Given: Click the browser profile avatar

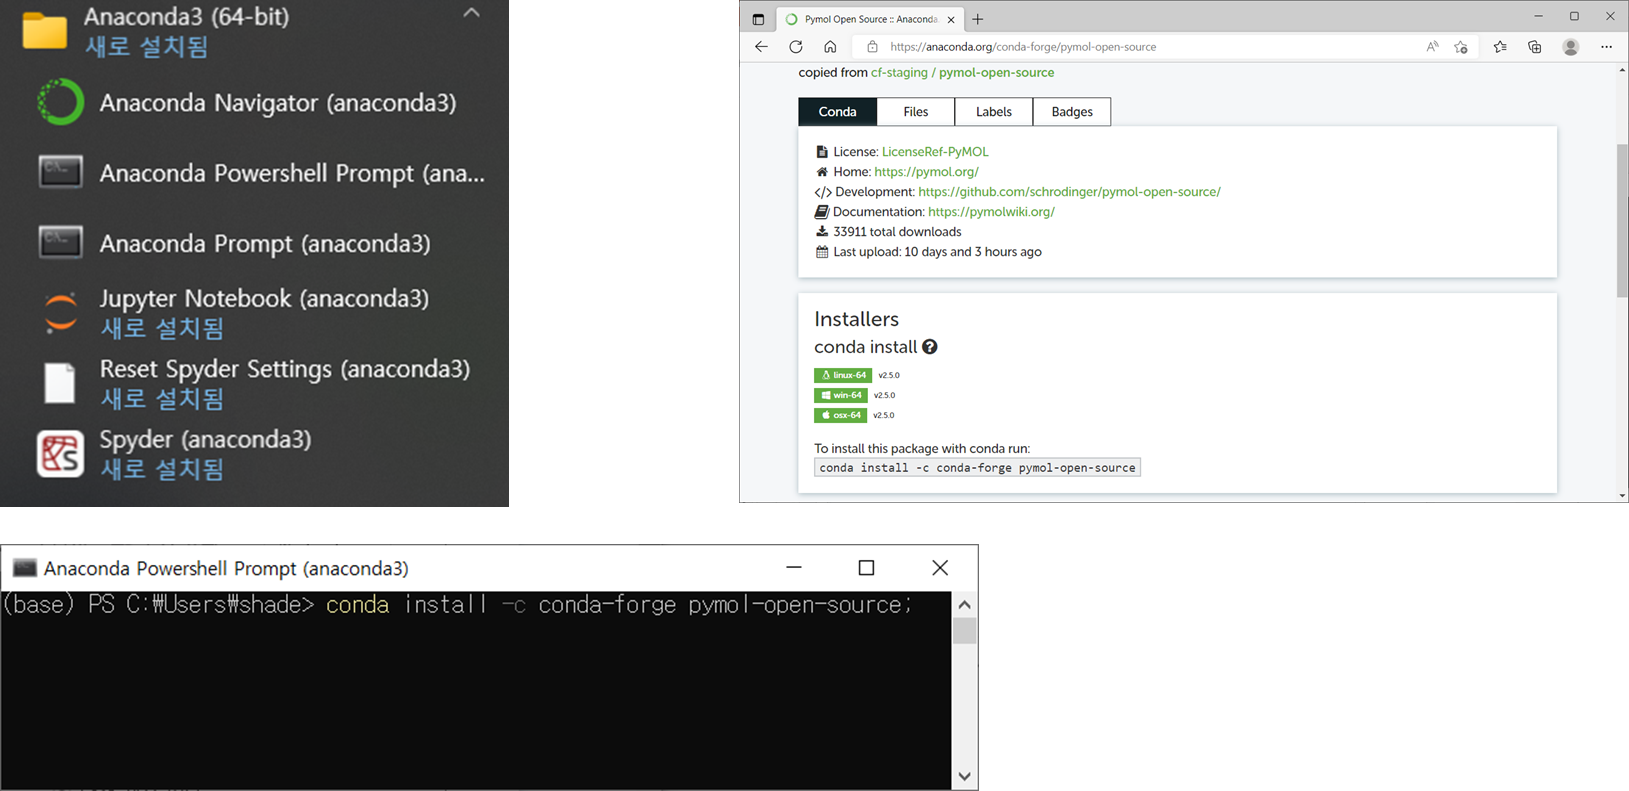Looking at the screenshot, I should click(1571, 47).
